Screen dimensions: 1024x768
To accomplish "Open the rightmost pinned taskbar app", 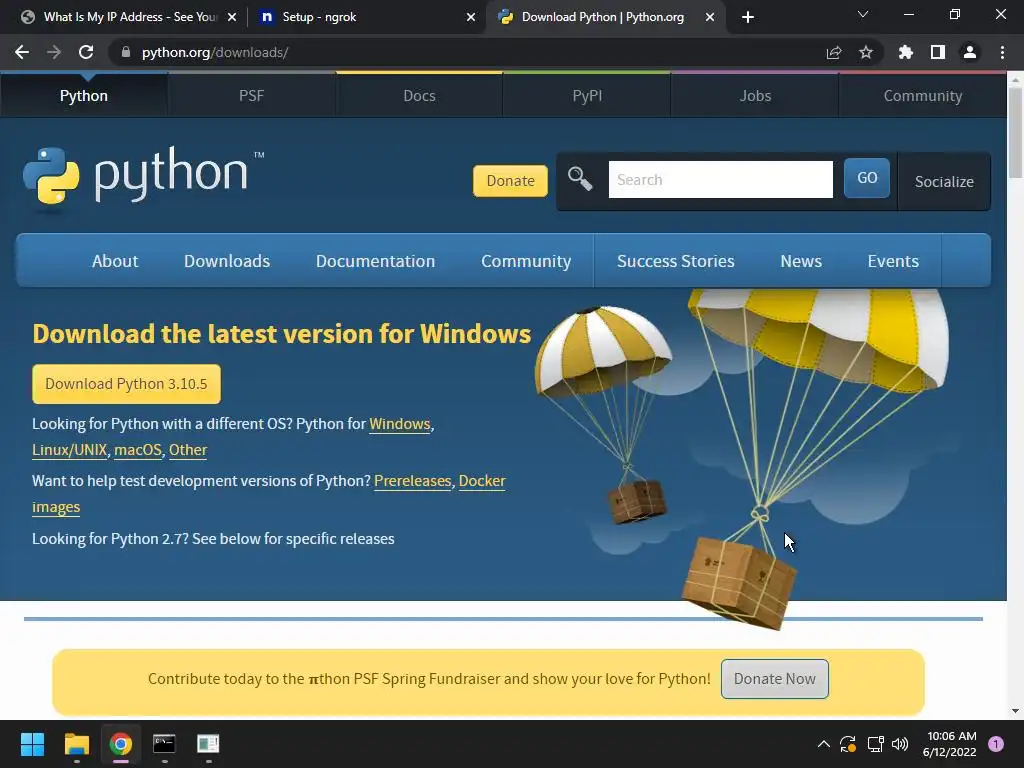I will 208,744.
